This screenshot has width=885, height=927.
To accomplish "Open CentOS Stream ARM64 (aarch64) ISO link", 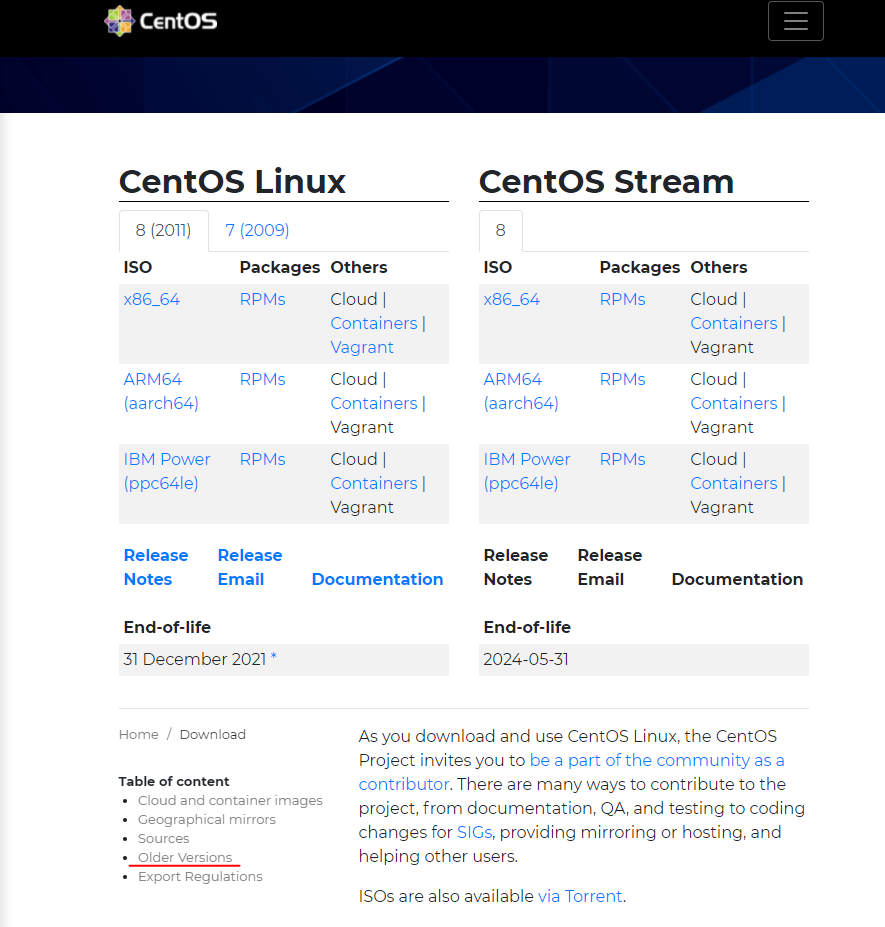I will pos(521,391).
